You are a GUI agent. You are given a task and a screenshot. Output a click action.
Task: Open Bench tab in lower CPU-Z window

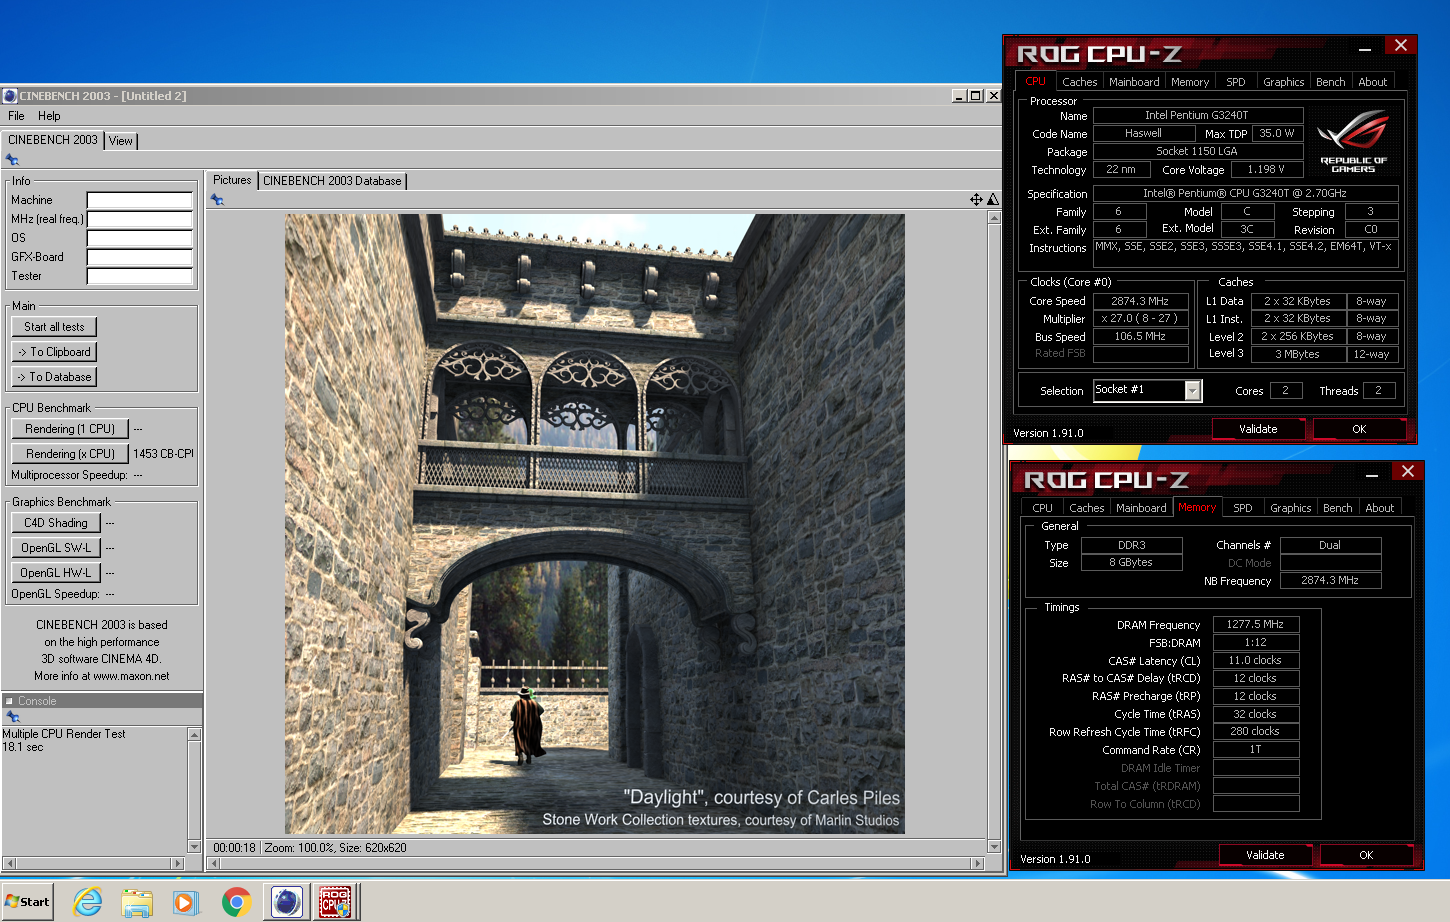tap(1337, 508)
